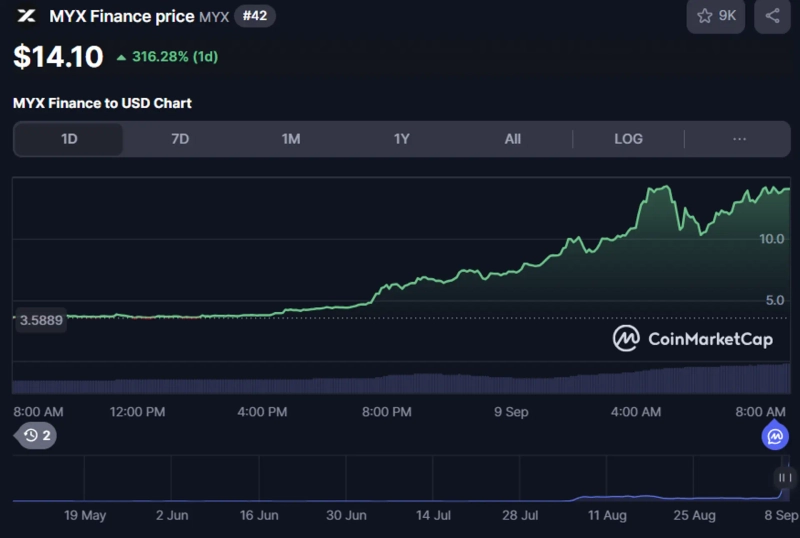This screenshot has width=800, height=538.
Task: Click the CoinMarketCap watermark logo on chart
Action: pyautogui.click(x=627, y=339)
